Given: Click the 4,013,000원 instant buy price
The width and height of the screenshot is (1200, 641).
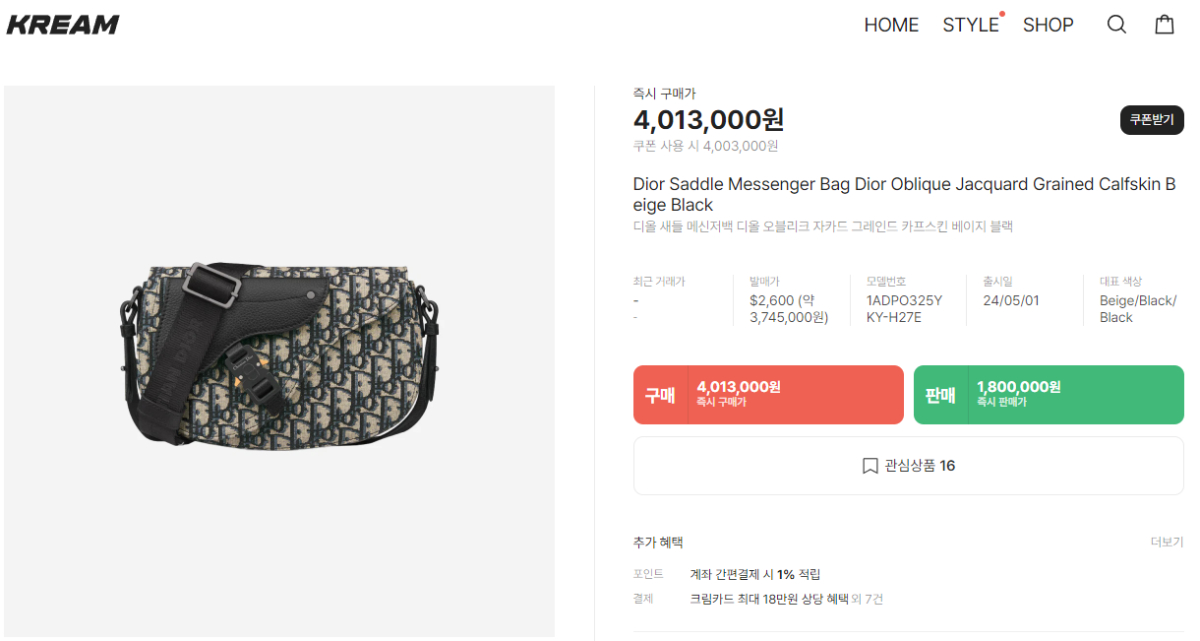Looking at the screenshot, I should pyautogui.click(x=708, y=121).
